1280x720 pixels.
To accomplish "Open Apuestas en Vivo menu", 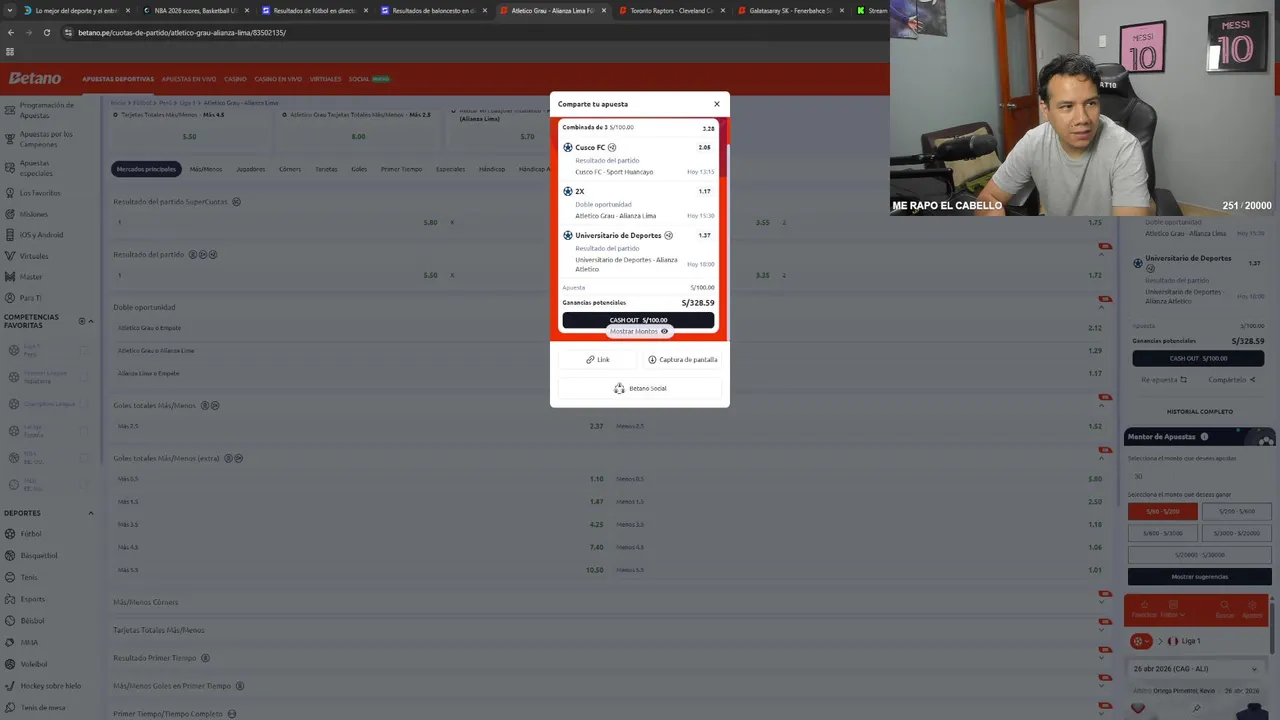I will pos(189,79).
